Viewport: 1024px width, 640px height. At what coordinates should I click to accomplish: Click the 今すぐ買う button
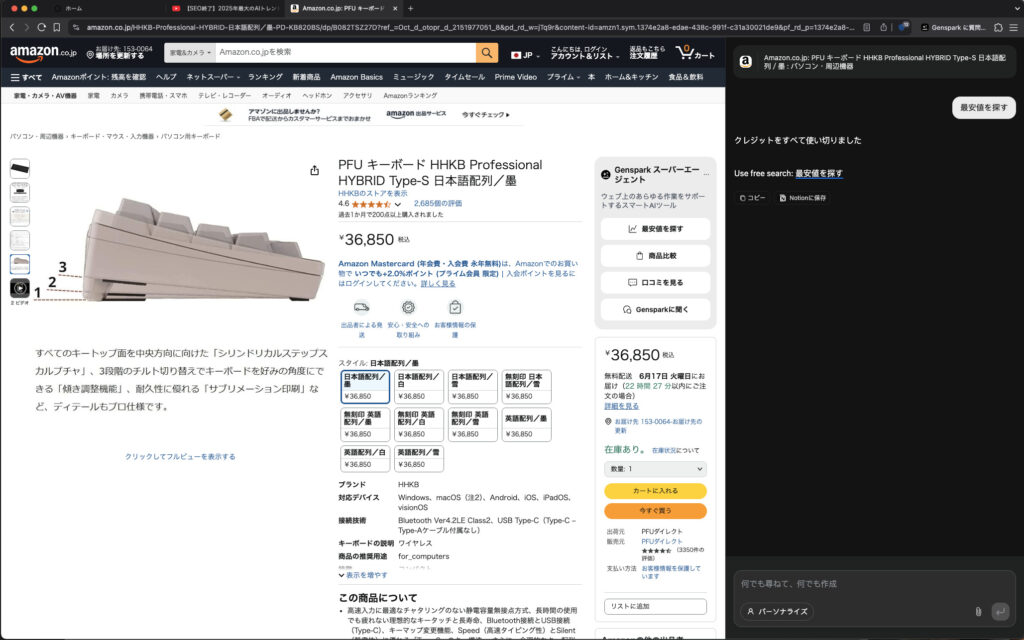tap(655, 511)
